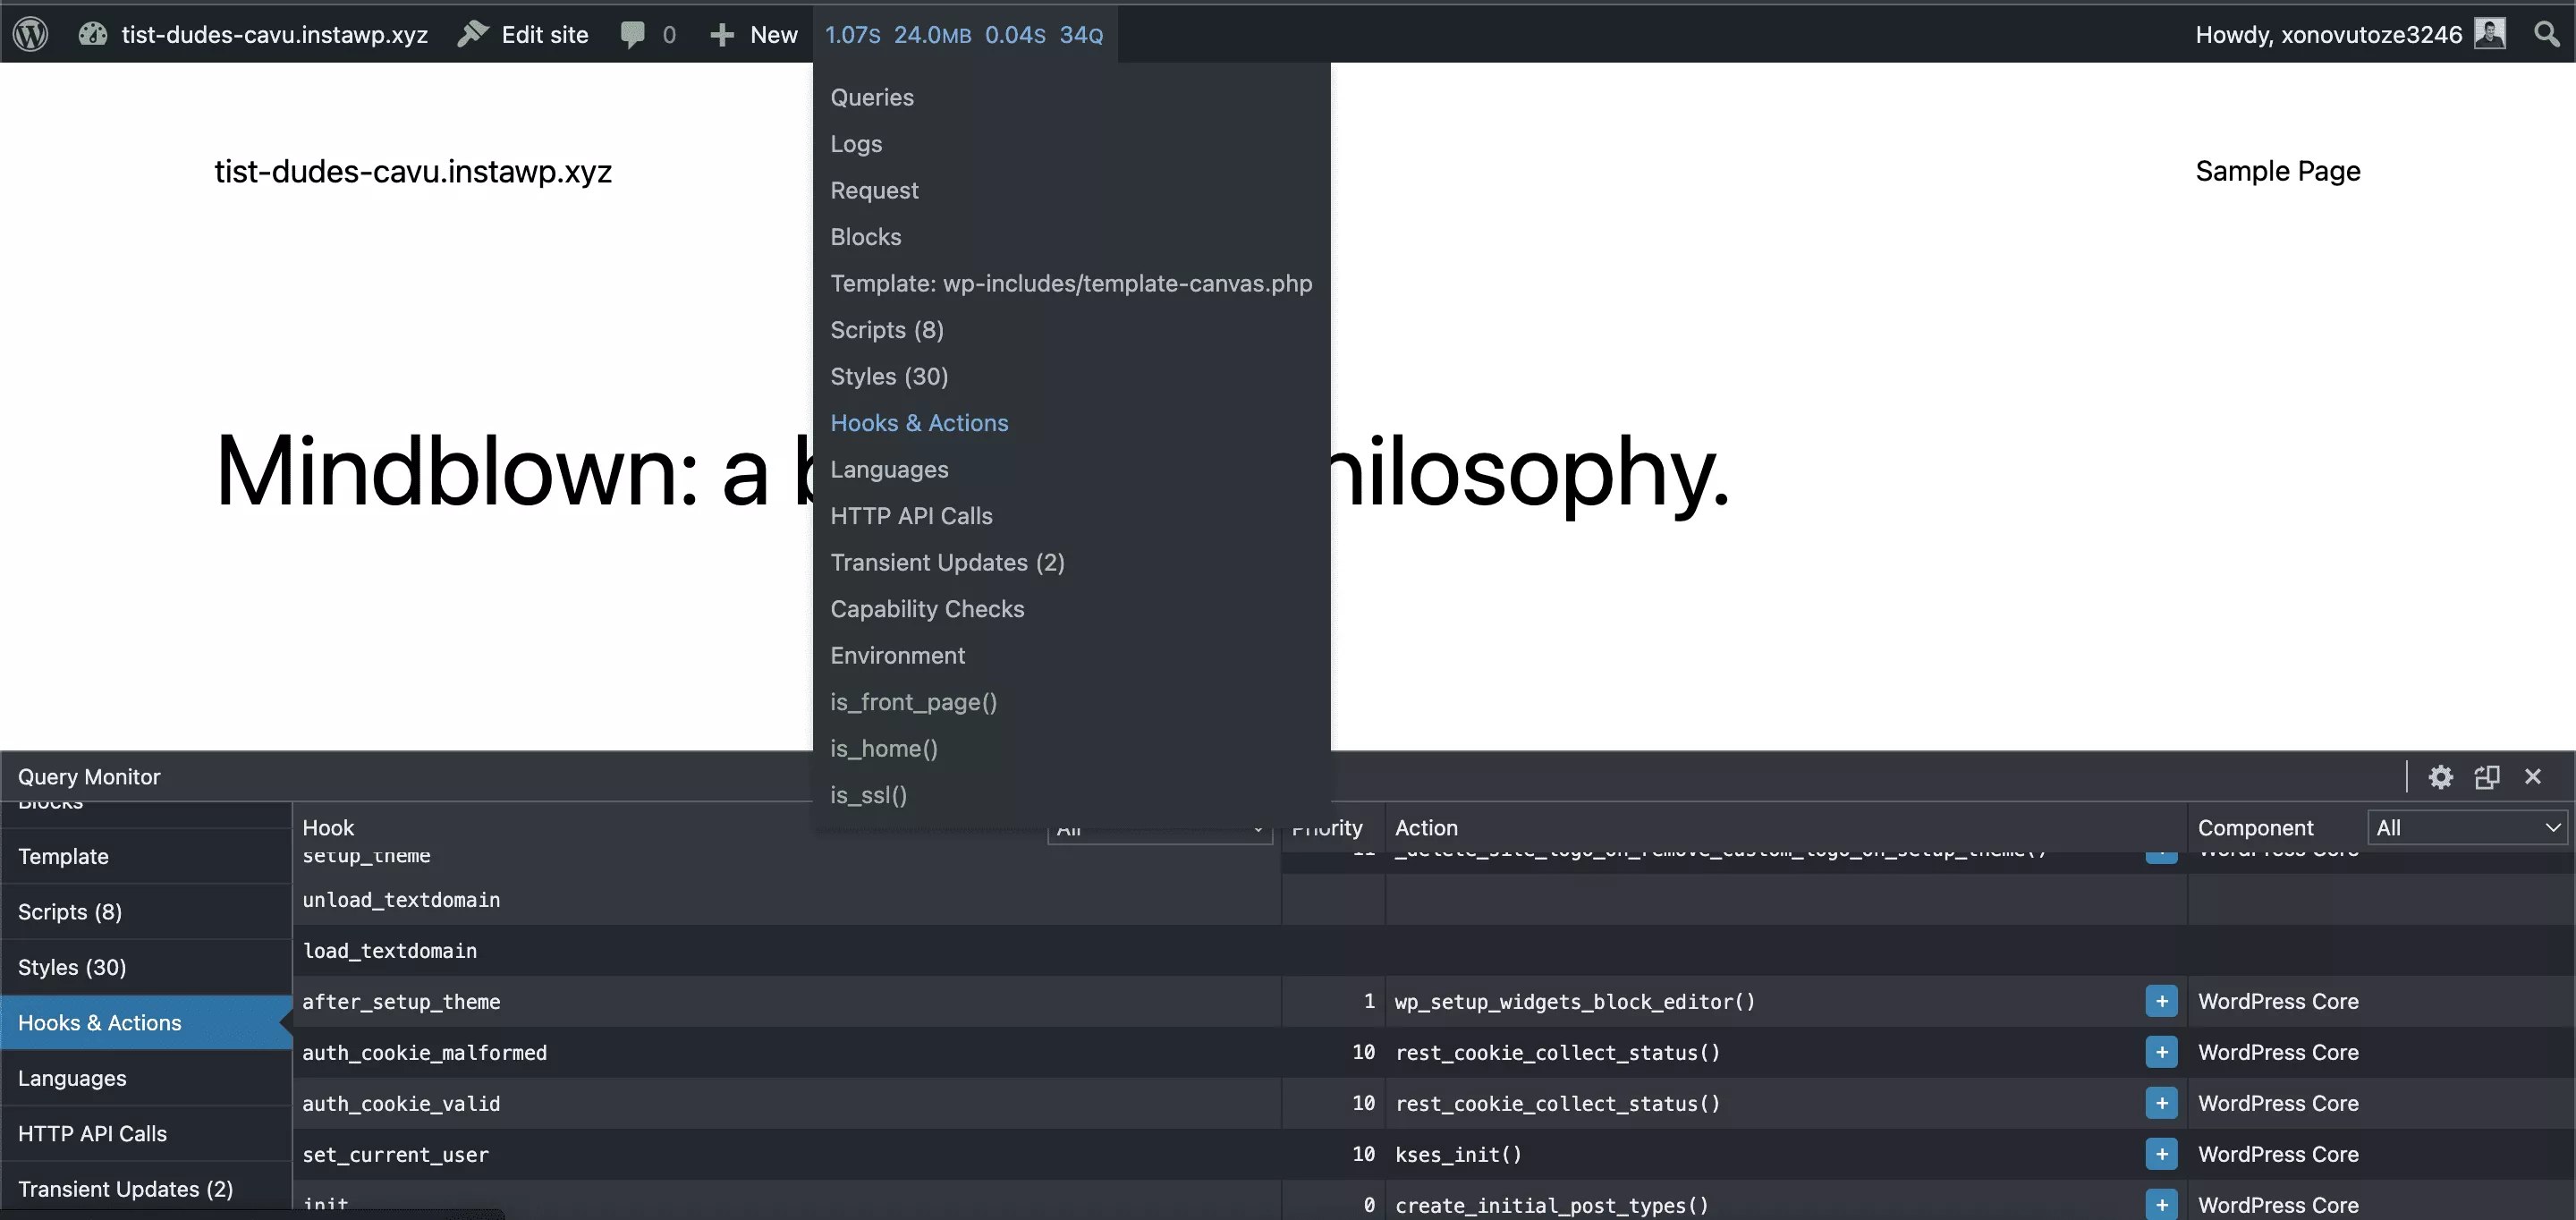This screenshot has height=1220, width=2576.
Task: Expand Transient Updates section in sidebar
Action: pyautogui.click(x=126, y=1187)
